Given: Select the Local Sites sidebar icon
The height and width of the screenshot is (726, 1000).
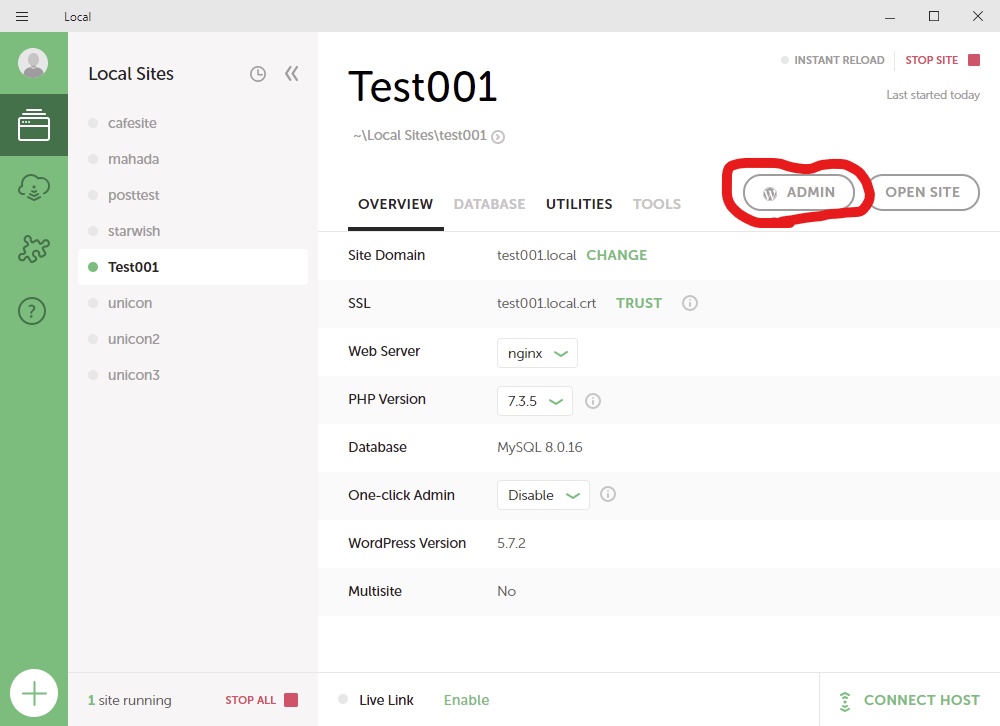Looking at the screenshot, I should pos(34,125).
